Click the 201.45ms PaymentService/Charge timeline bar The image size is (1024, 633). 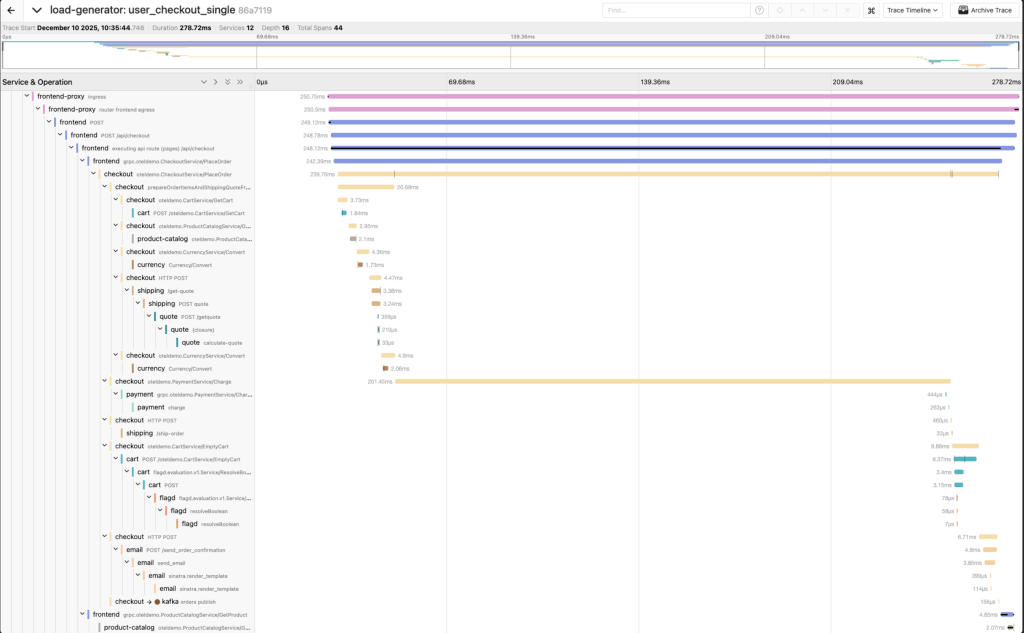(672, 381)
